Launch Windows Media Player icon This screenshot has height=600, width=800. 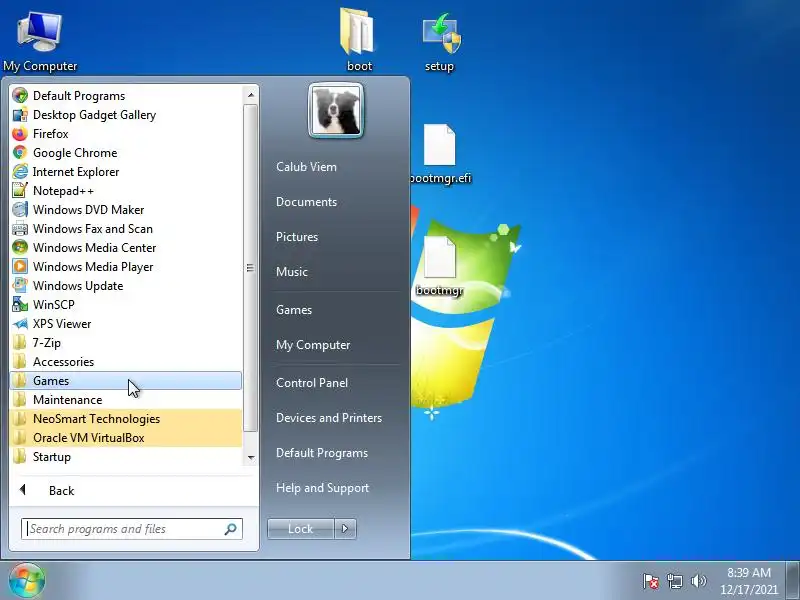20,266
